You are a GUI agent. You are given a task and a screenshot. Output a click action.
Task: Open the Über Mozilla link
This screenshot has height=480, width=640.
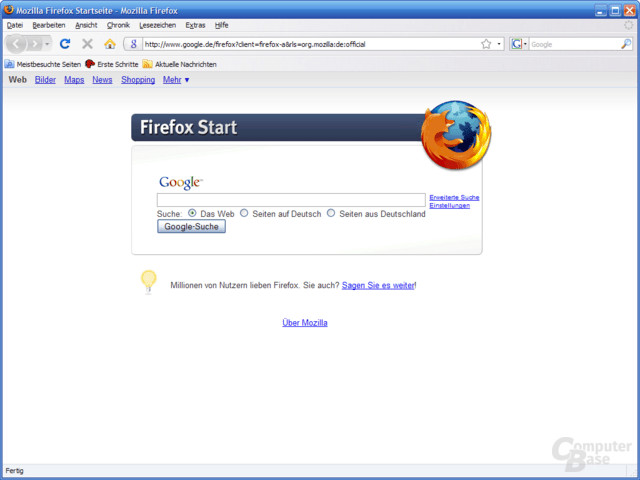[305, 323]
